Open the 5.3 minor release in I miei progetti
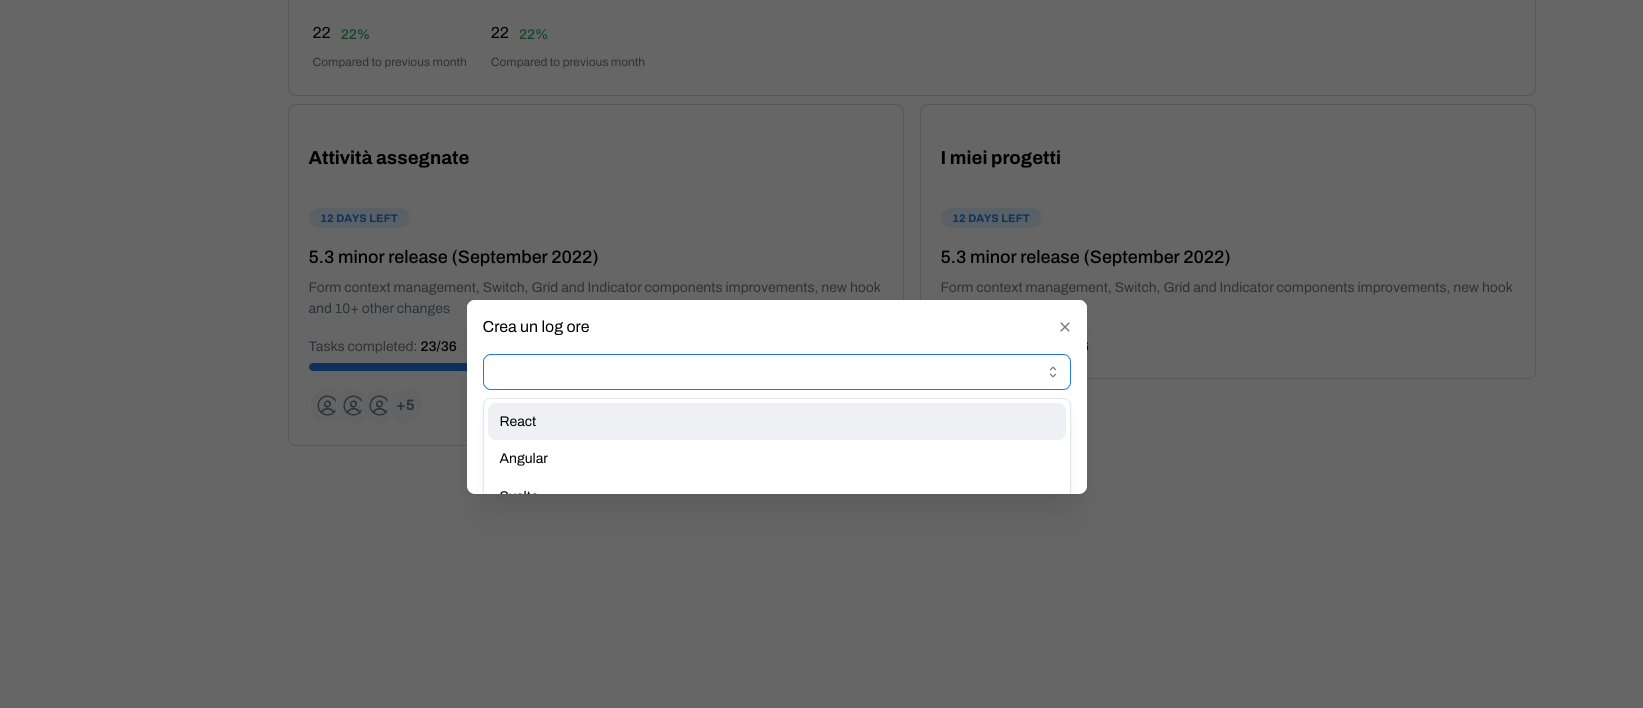Image resolution: width=1643 pixels, height=708 pixels. pyautogui.click(x=1085, y=257)
